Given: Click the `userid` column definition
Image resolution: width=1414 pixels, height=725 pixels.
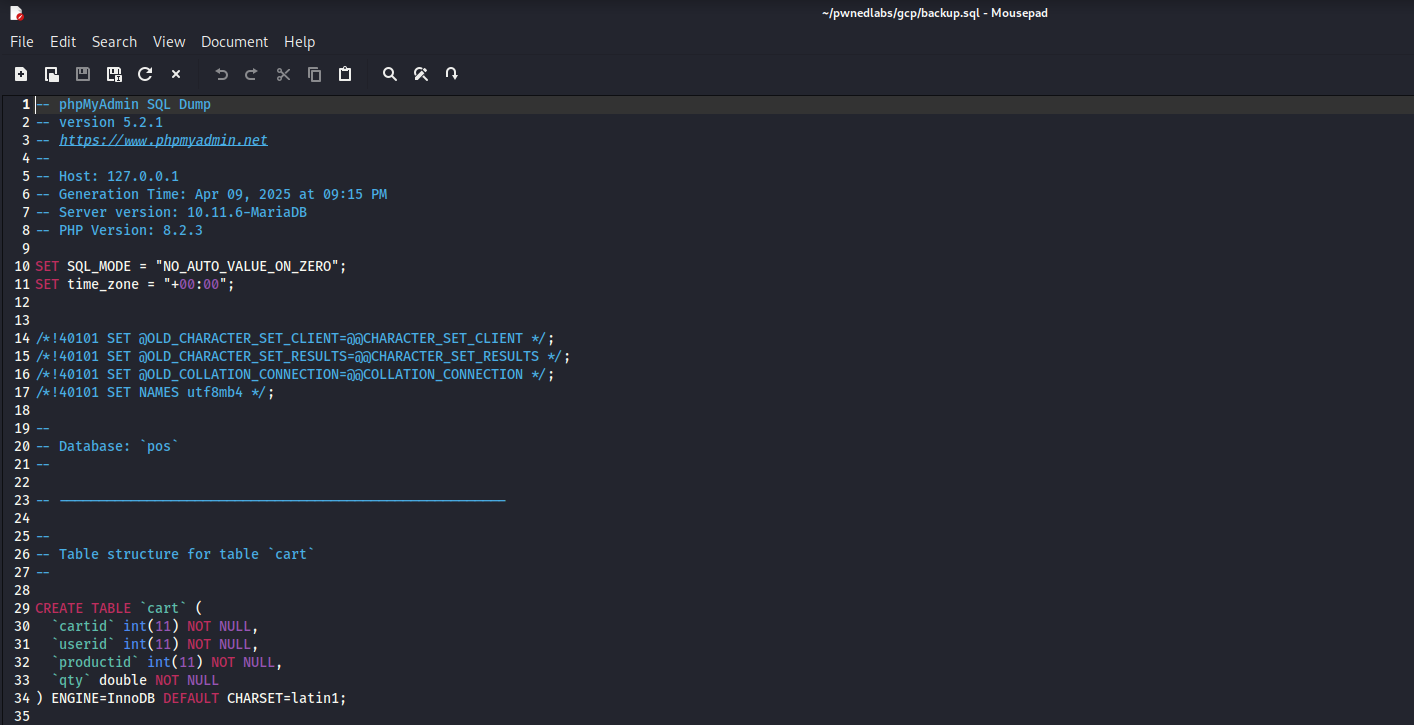Looking at the screenshot, I should pos(155,644).
